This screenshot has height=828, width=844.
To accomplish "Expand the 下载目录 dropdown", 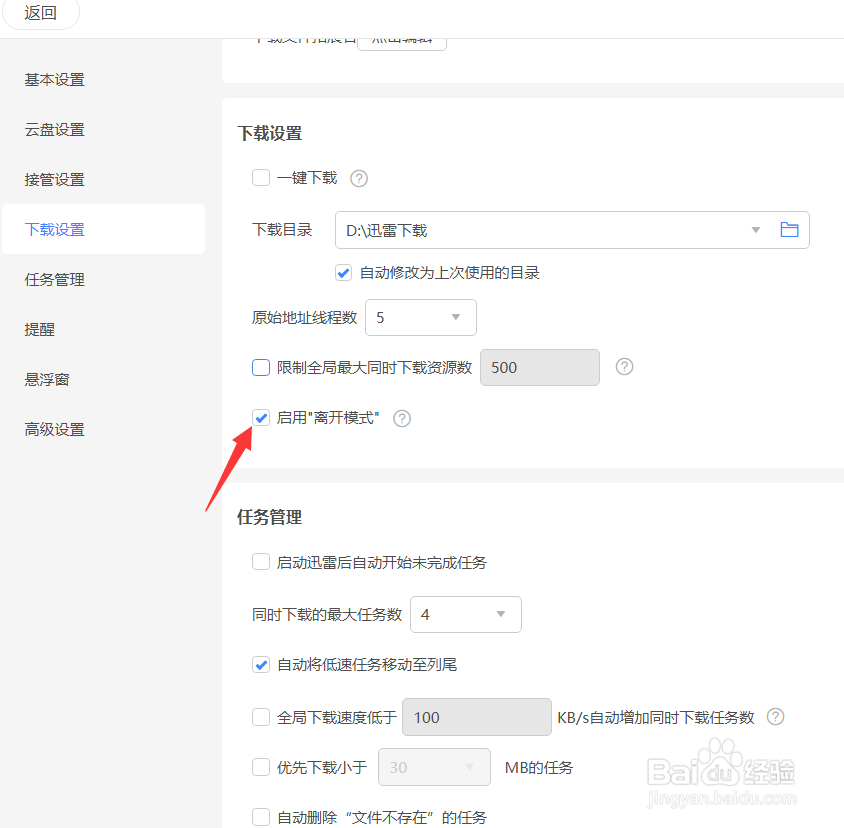I will [755, 229].
